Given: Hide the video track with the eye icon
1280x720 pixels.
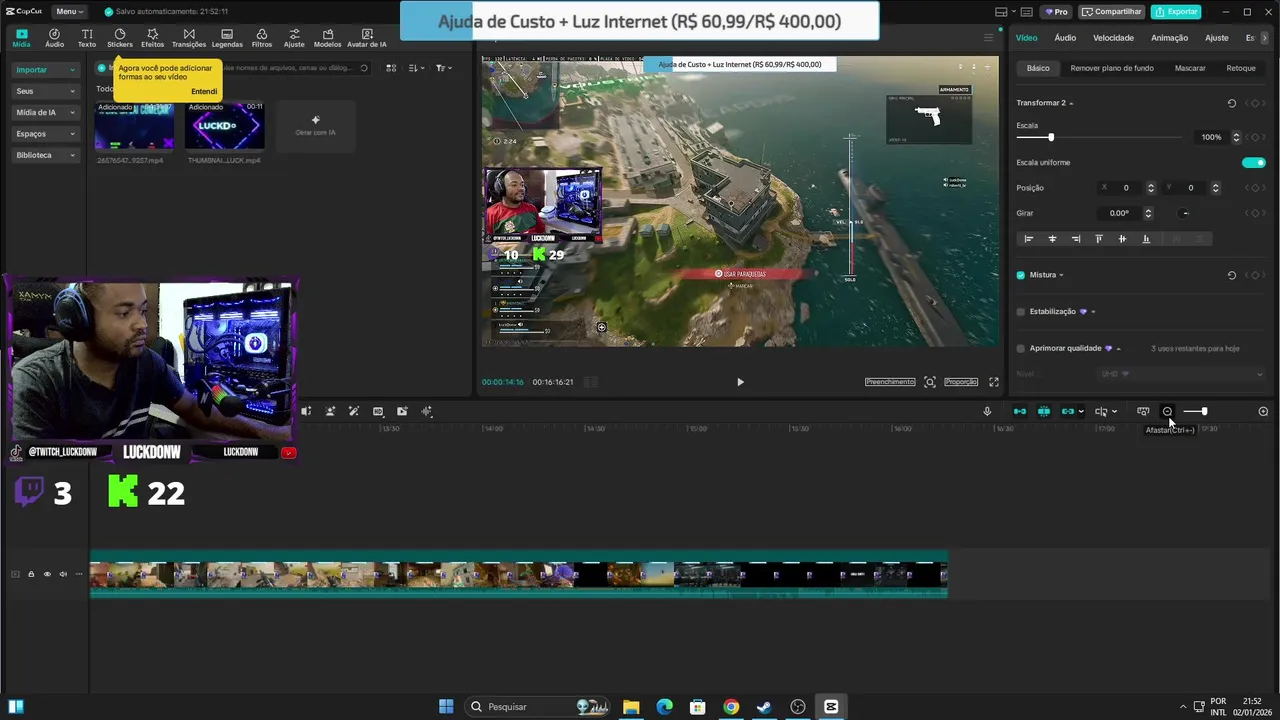Looking at the screenshot, I should 47,574.
